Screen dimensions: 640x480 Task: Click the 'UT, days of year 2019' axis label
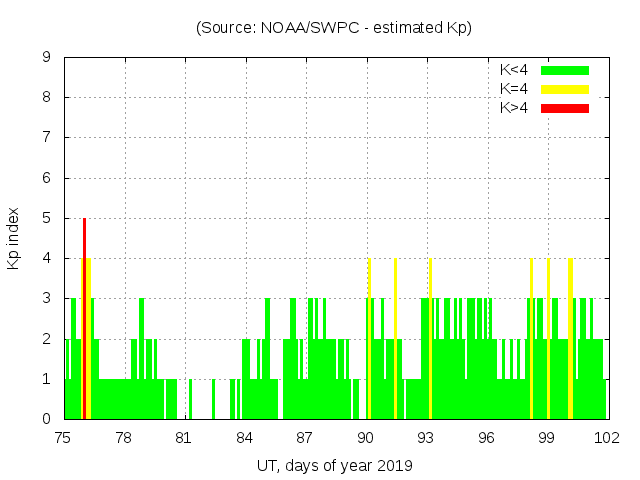[x=334, y=465]
